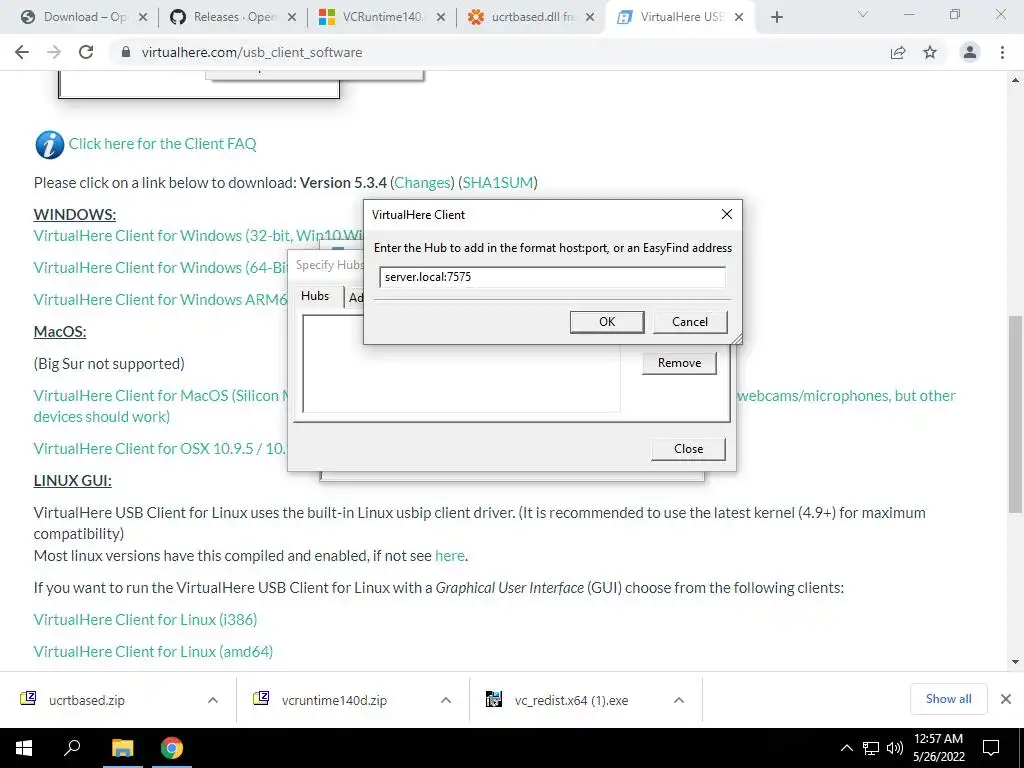1024x768 pixels.
Task: Click VirtualHere Client for OSX 10.9.5 link
Action: click(x=160, y=449)
